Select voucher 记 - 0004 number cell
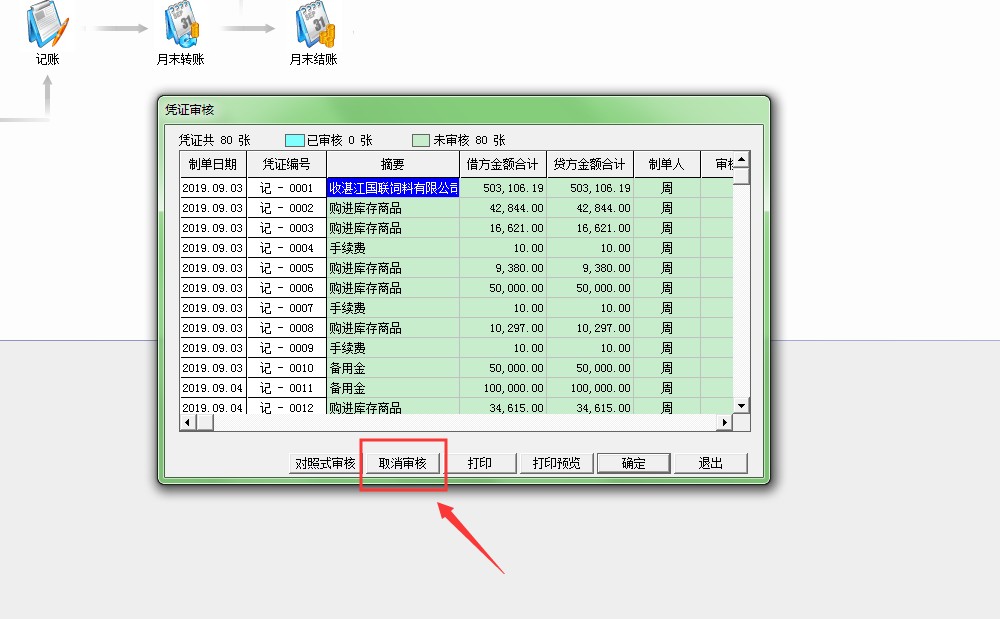This screenshot has height=619, width=1000. pos(287,248)
